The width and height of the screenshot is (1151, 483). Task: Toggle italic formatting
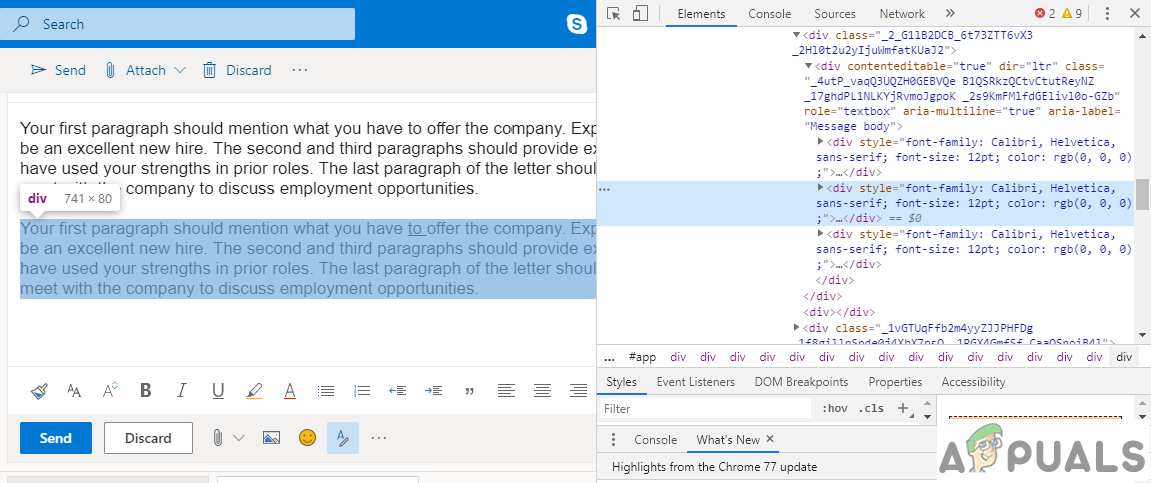pos(181,391)
